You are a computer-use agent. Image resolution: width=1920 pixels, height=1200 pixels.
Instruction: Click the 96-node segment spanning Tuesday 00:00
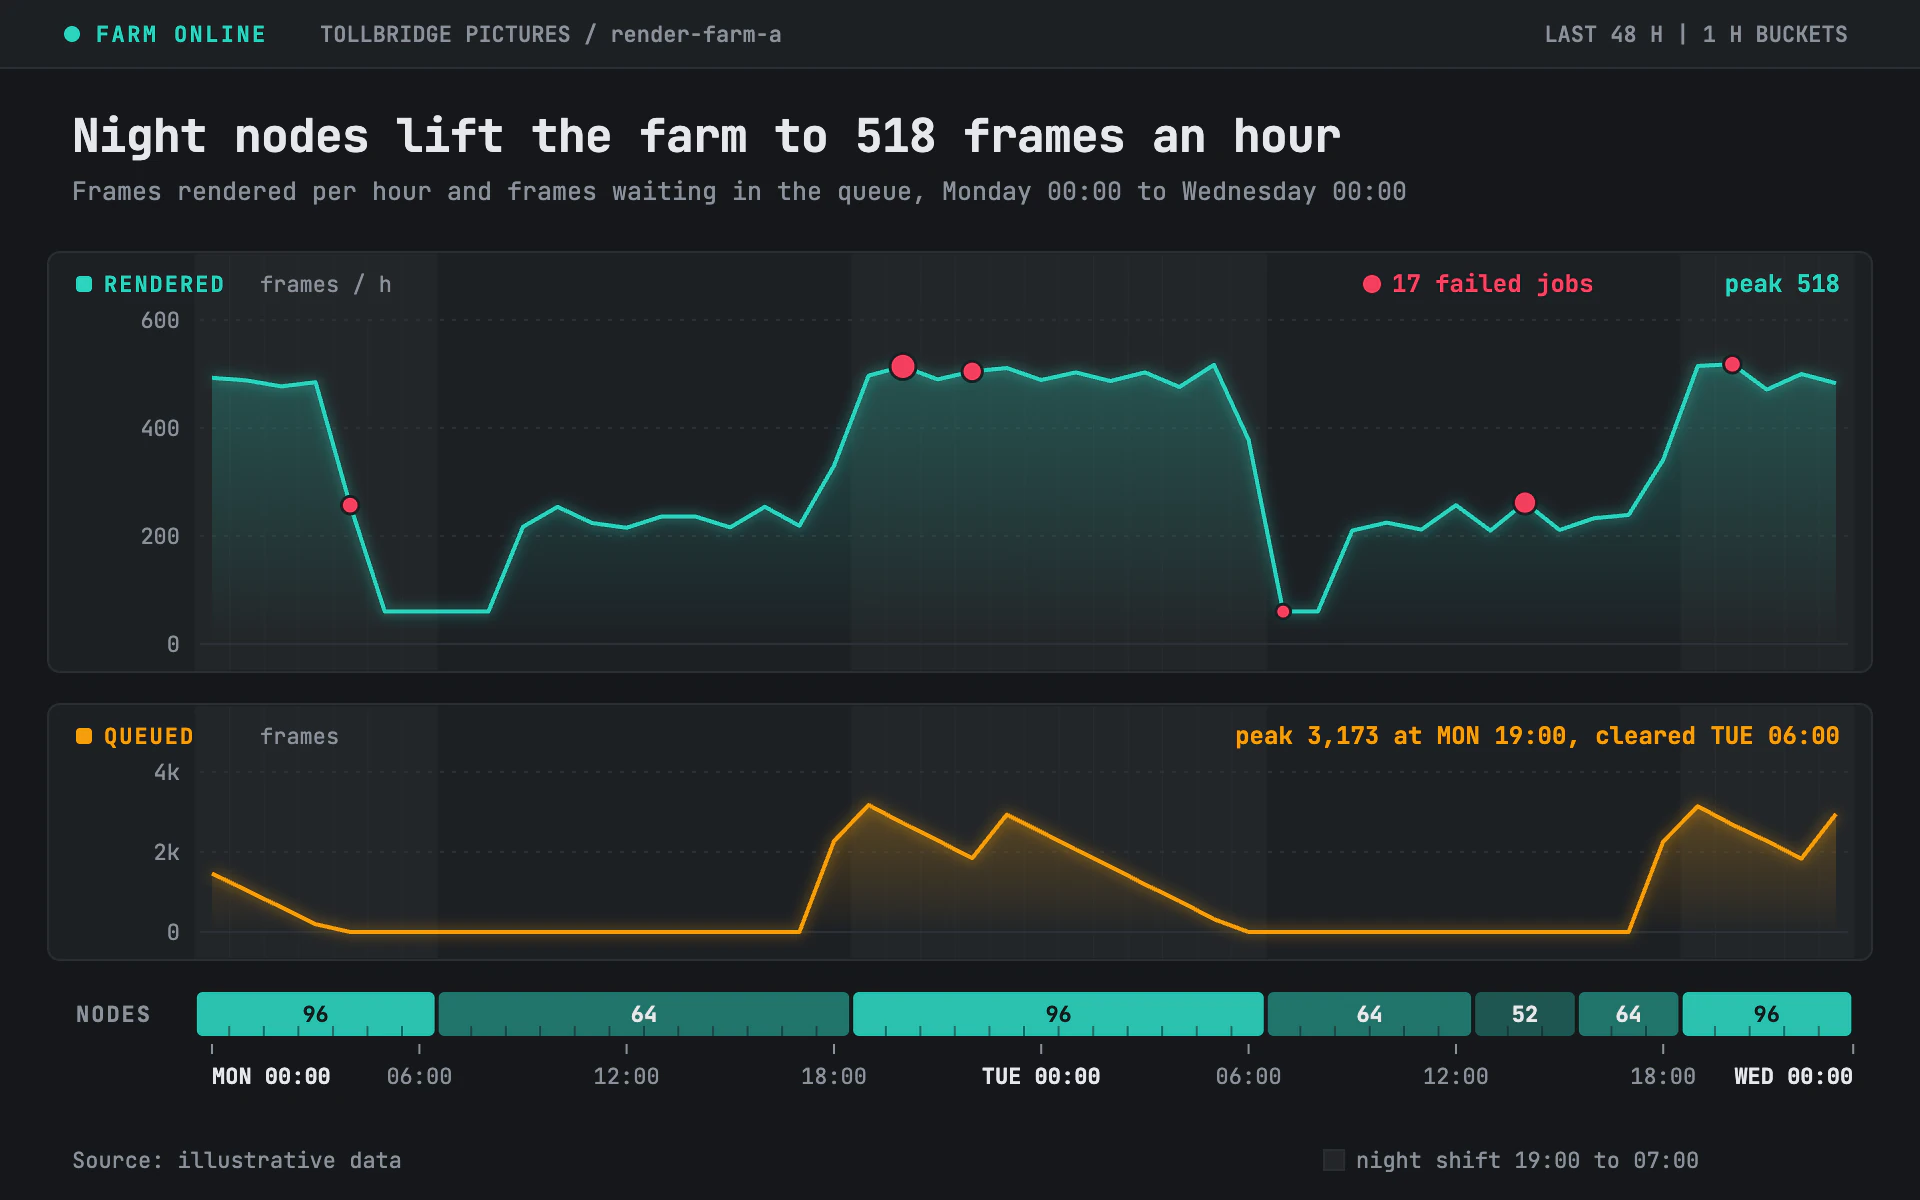pyautogui.click(x=1058, y=1014)
